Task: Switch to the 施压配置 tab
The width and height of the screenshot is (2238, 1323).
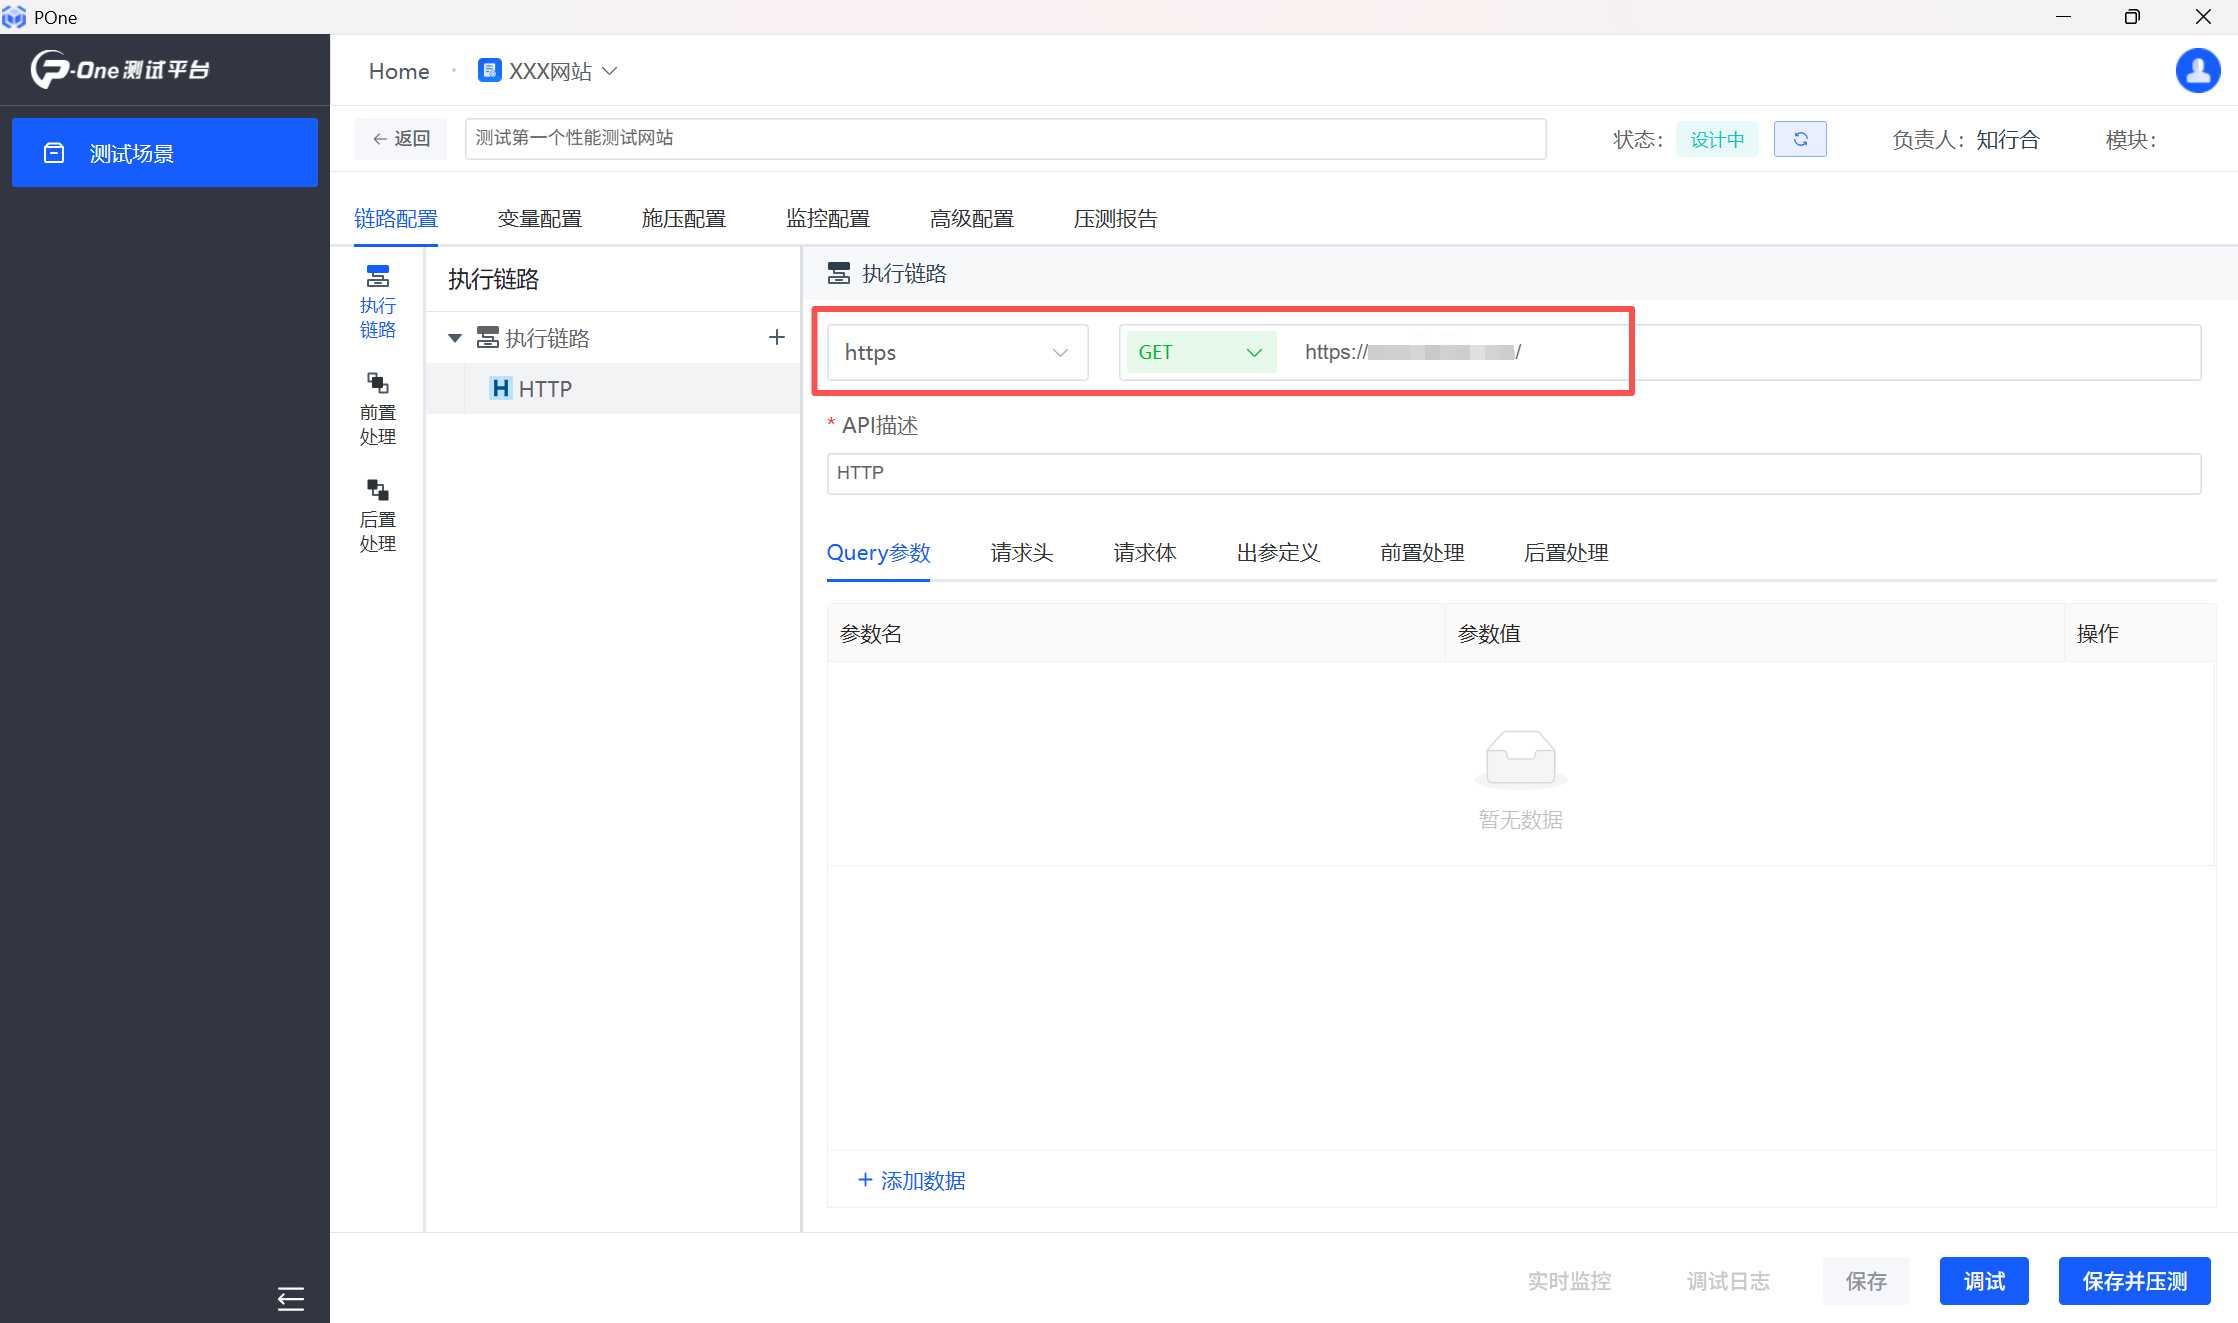Action: click(x=683, y=218)
